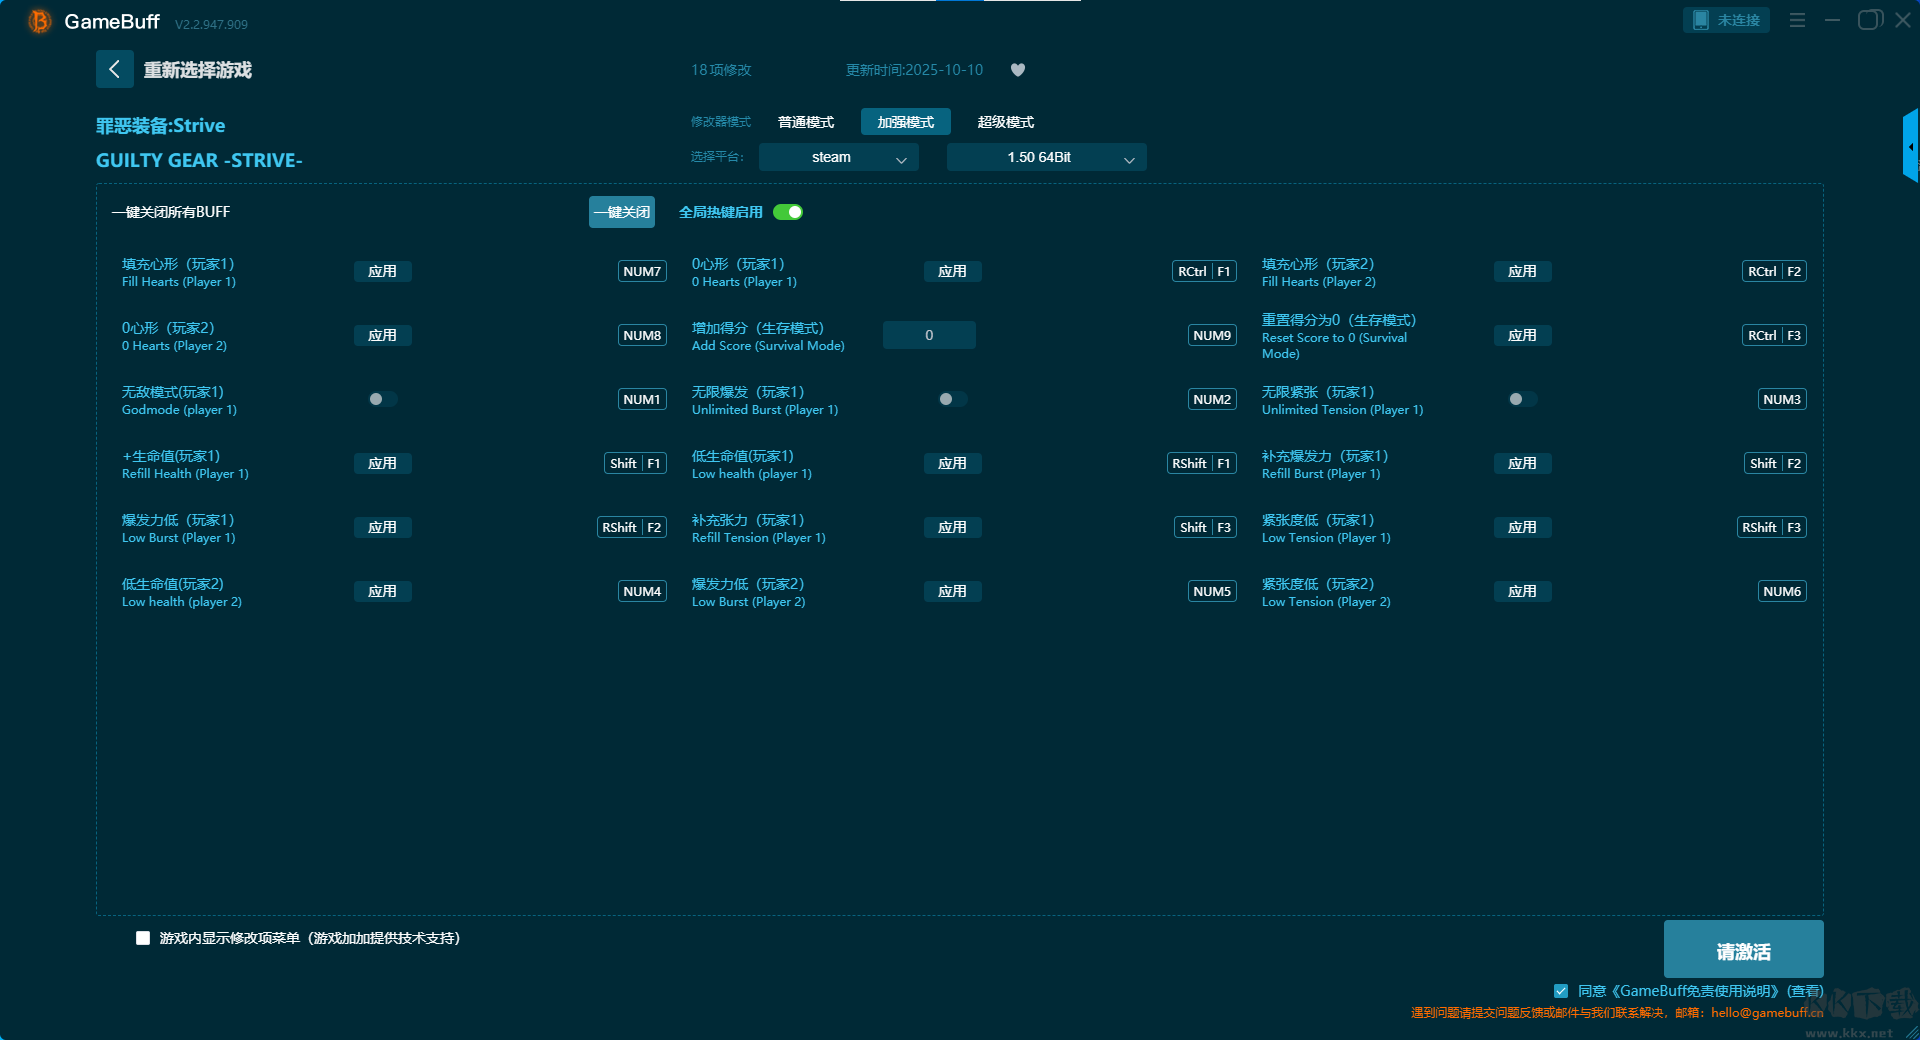Click the NUM3 hotkey for Unlimited Tension
Viewport: 1920px width, 1040px height.
click(x=1782, y=399)
